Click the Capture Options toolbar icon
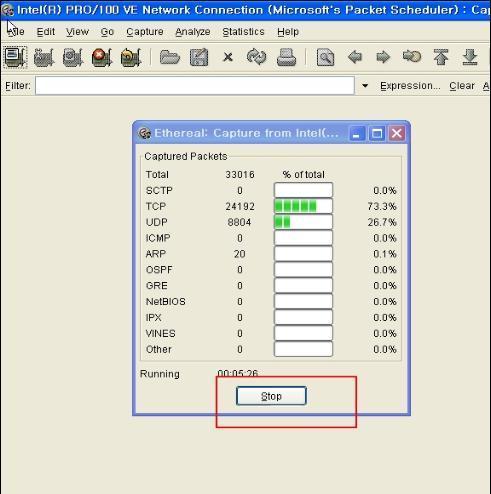491x494 pixels. click(x=44, y=57)
